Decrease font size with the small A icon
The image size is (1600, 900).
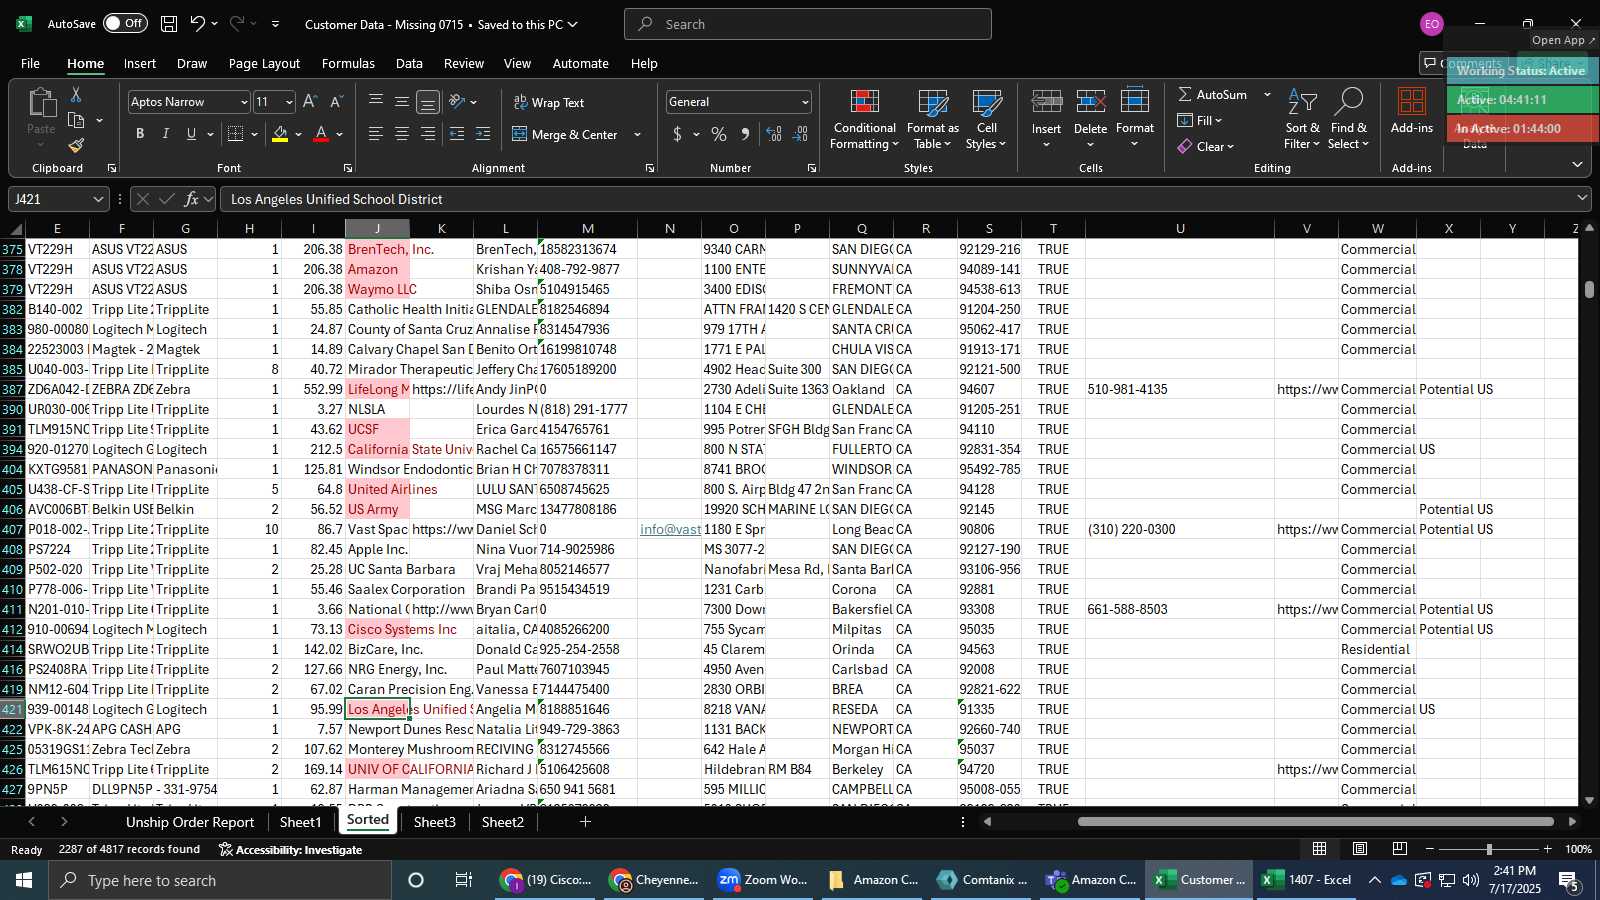click(336, 102)
